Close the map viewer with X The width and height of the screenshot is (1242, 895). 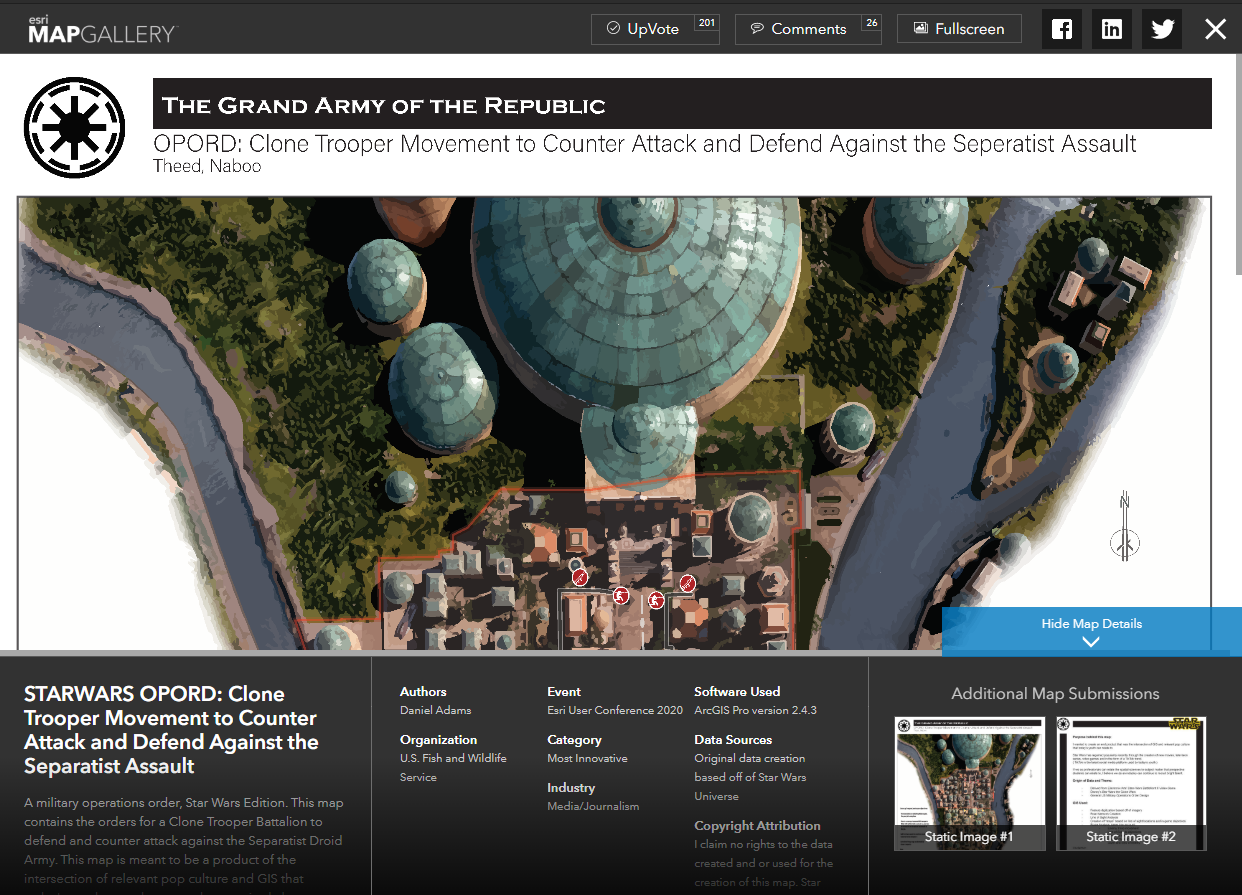[x=1215, y=29]
